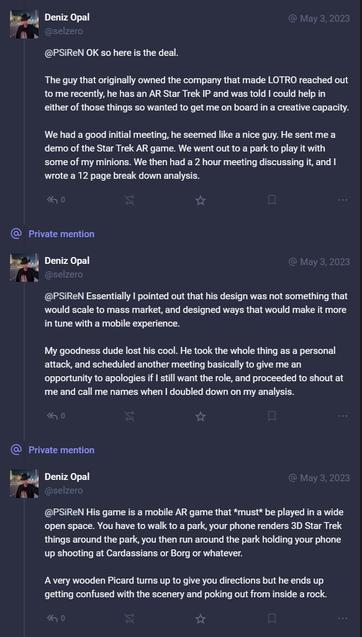Screen dimensions: 362x637
Task: Open ellipsis menu on second post
Action: pos(343,416)
